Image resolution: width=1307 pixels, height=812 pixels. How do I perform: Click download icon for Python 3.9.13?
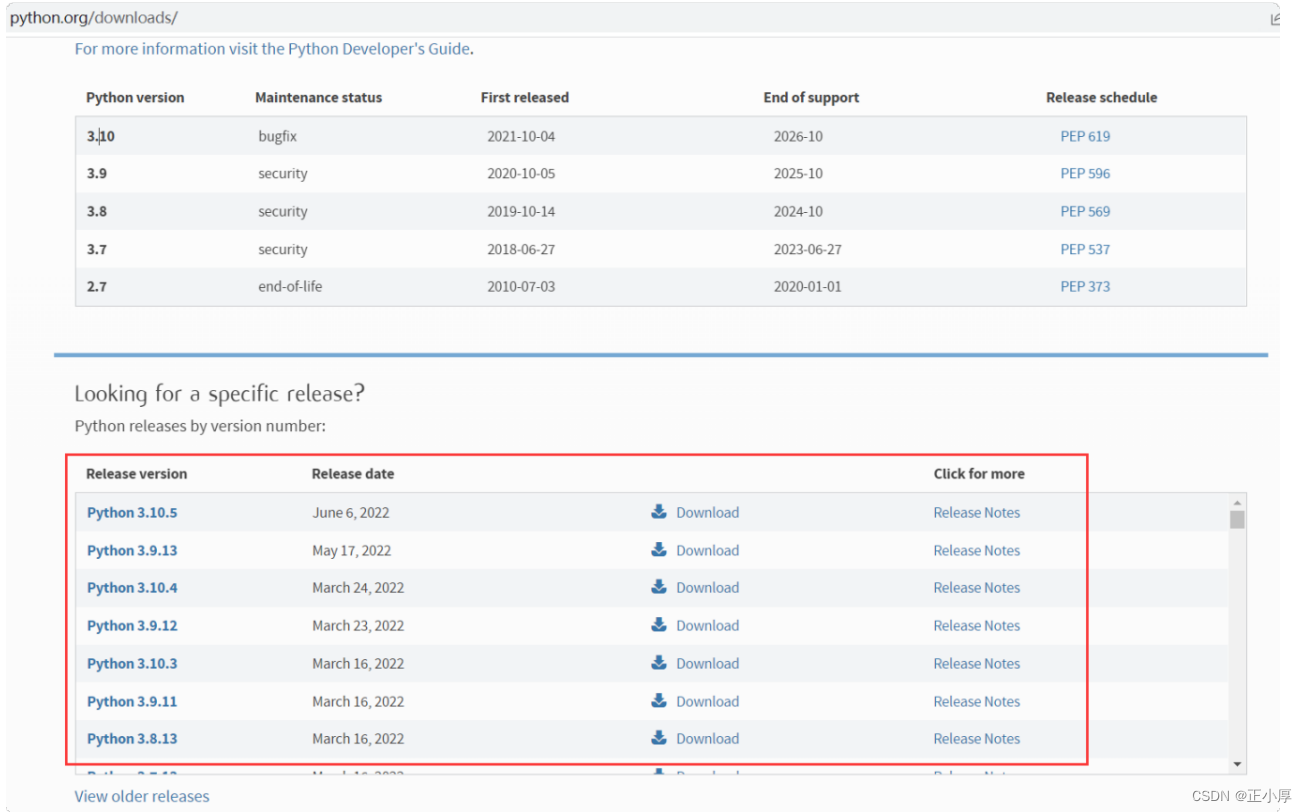click(659, 550)
